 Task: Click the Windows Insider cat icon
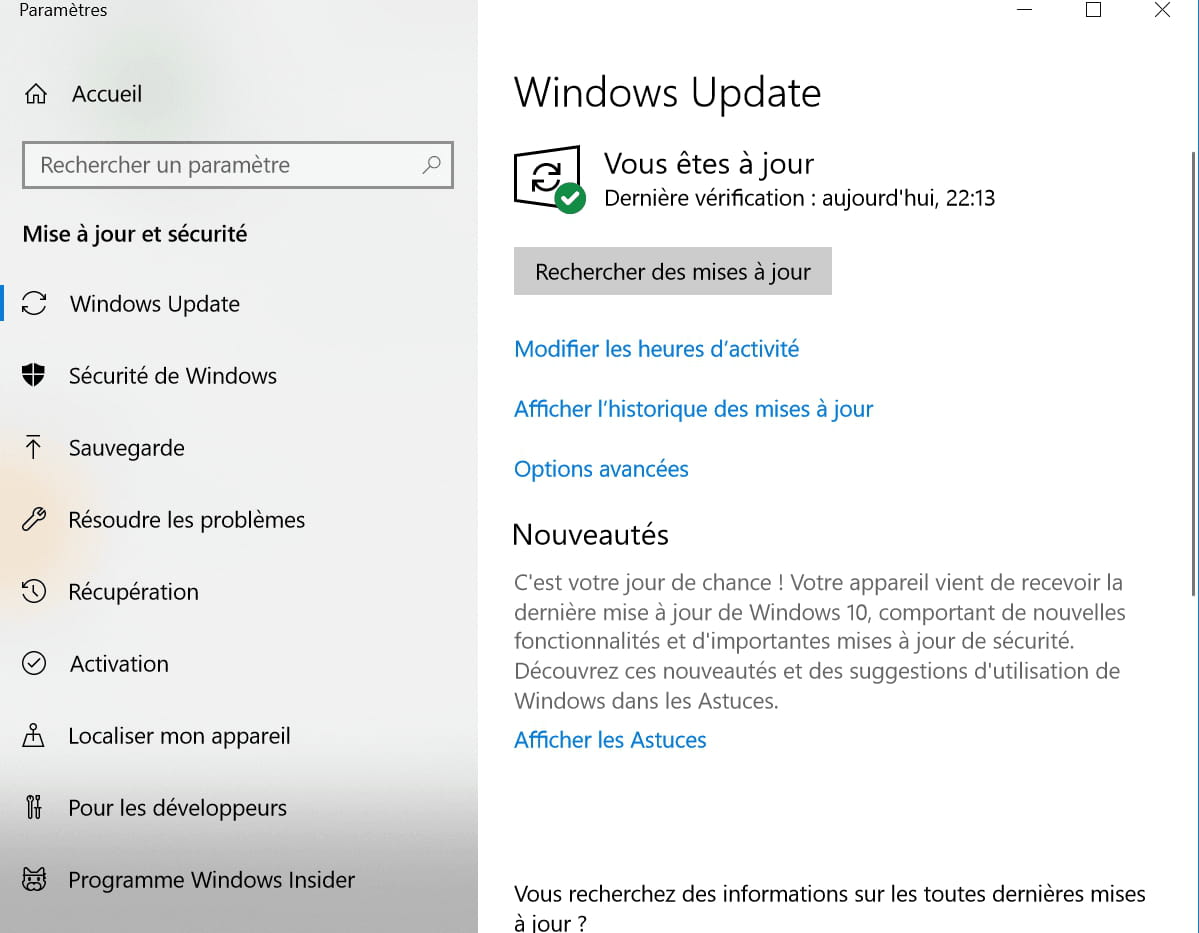tap(34, 879)
